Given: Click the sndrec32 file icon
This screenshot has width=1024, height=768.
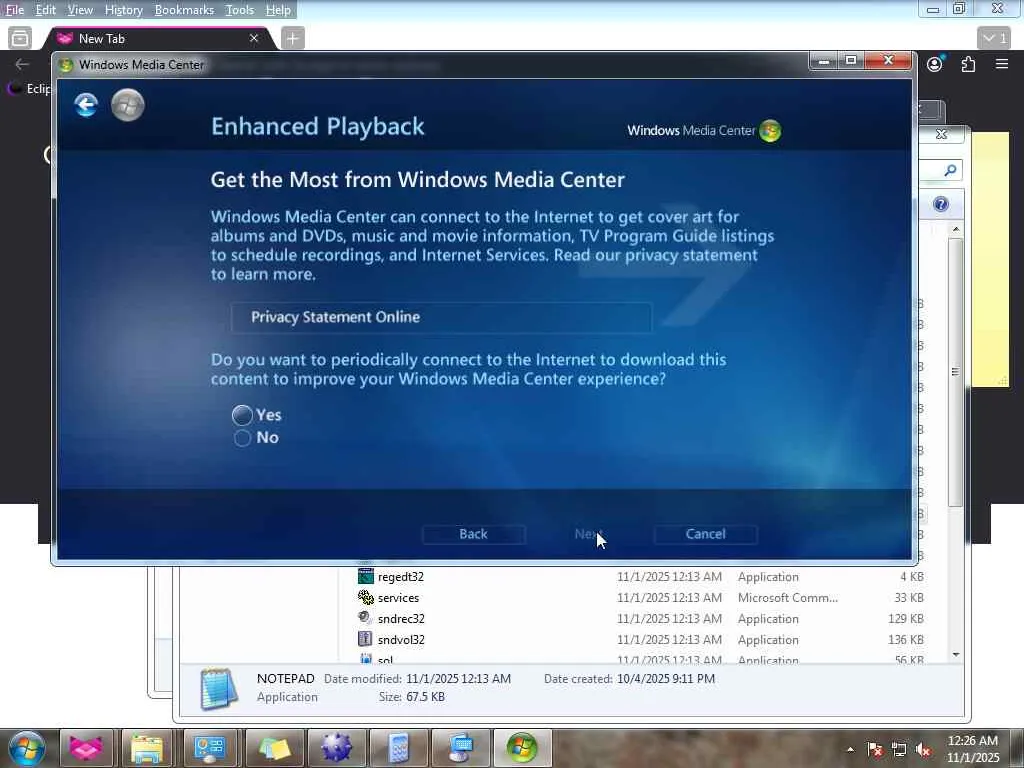Looking at the screenshot, I should click(365, 618).
